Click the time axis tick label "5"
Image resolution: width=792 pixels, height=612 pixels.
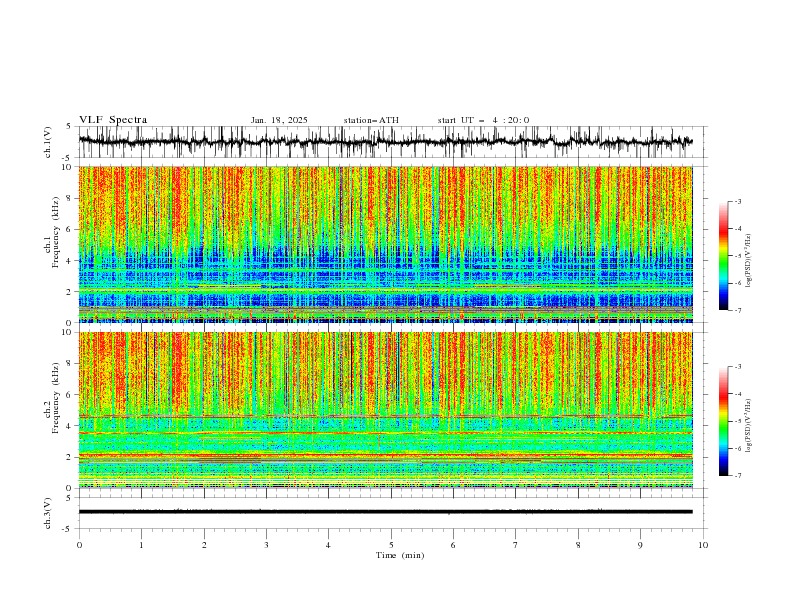point(391,545)
